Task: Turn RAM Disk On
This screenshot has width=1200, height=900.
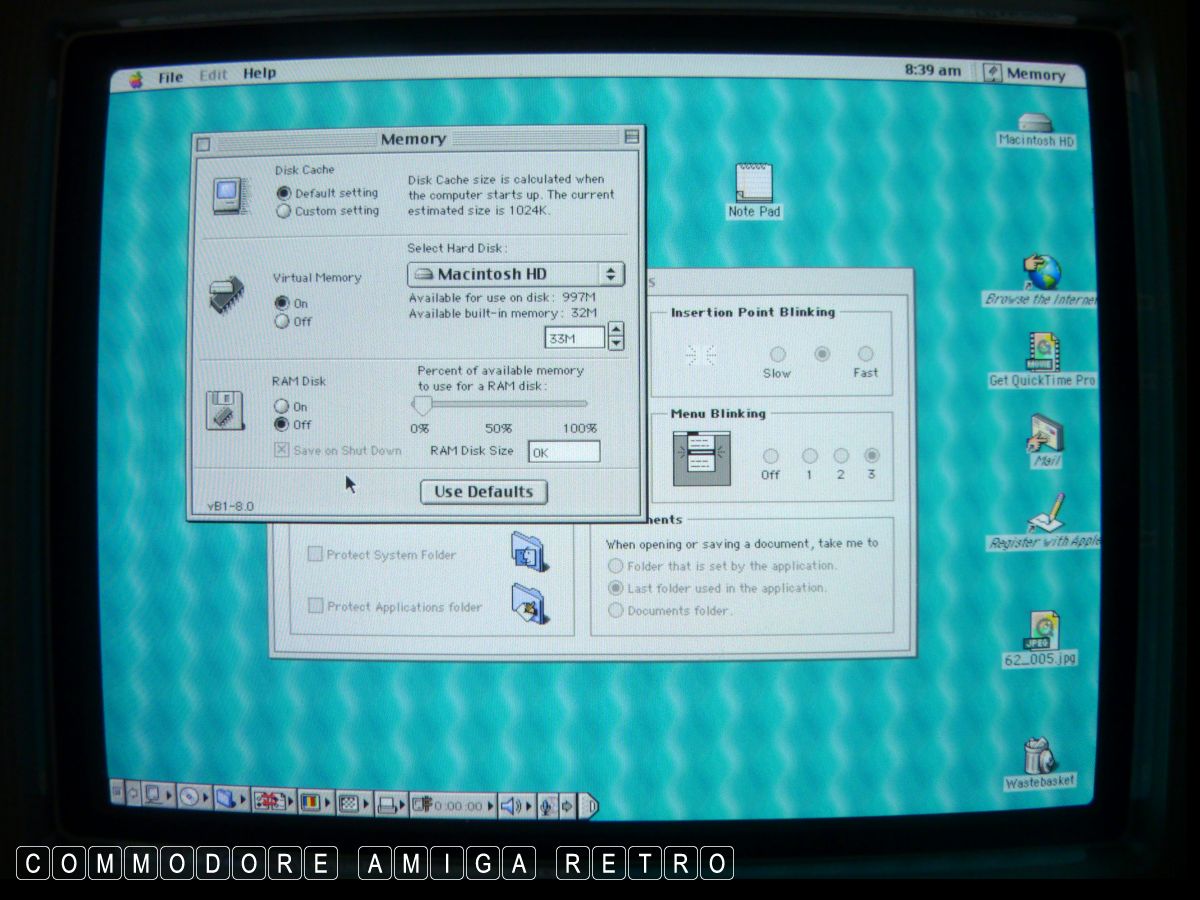Action: tap(282, 407)
